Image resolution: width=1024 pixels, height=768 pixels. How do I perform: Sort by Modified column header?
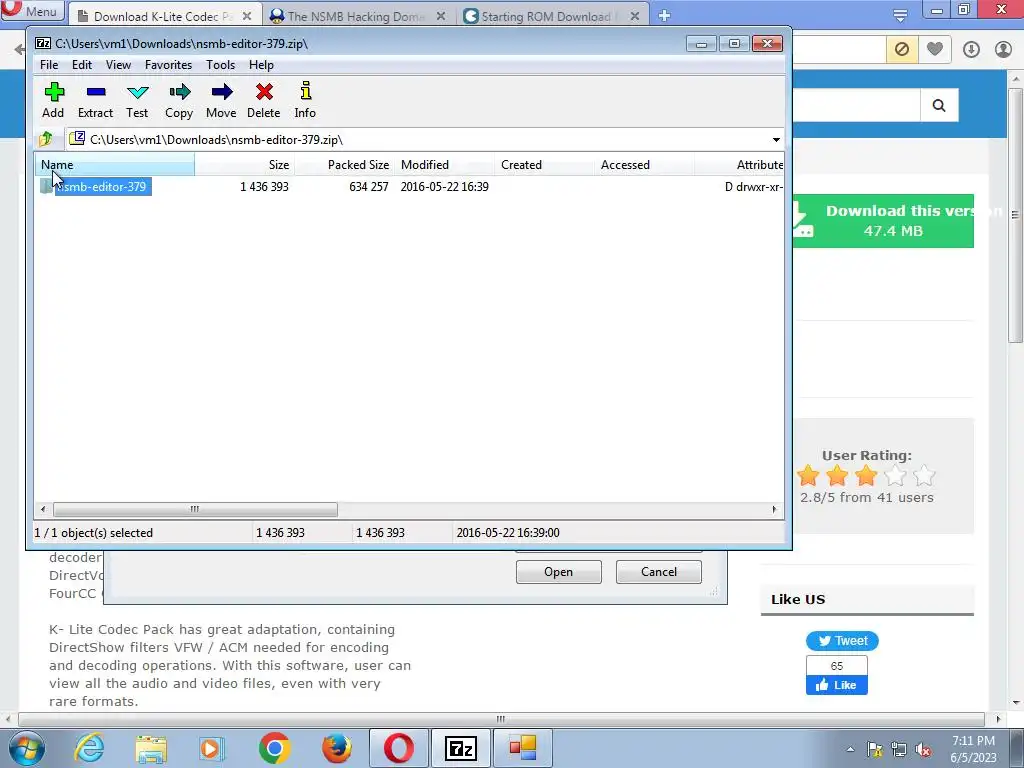click(445, 165)
